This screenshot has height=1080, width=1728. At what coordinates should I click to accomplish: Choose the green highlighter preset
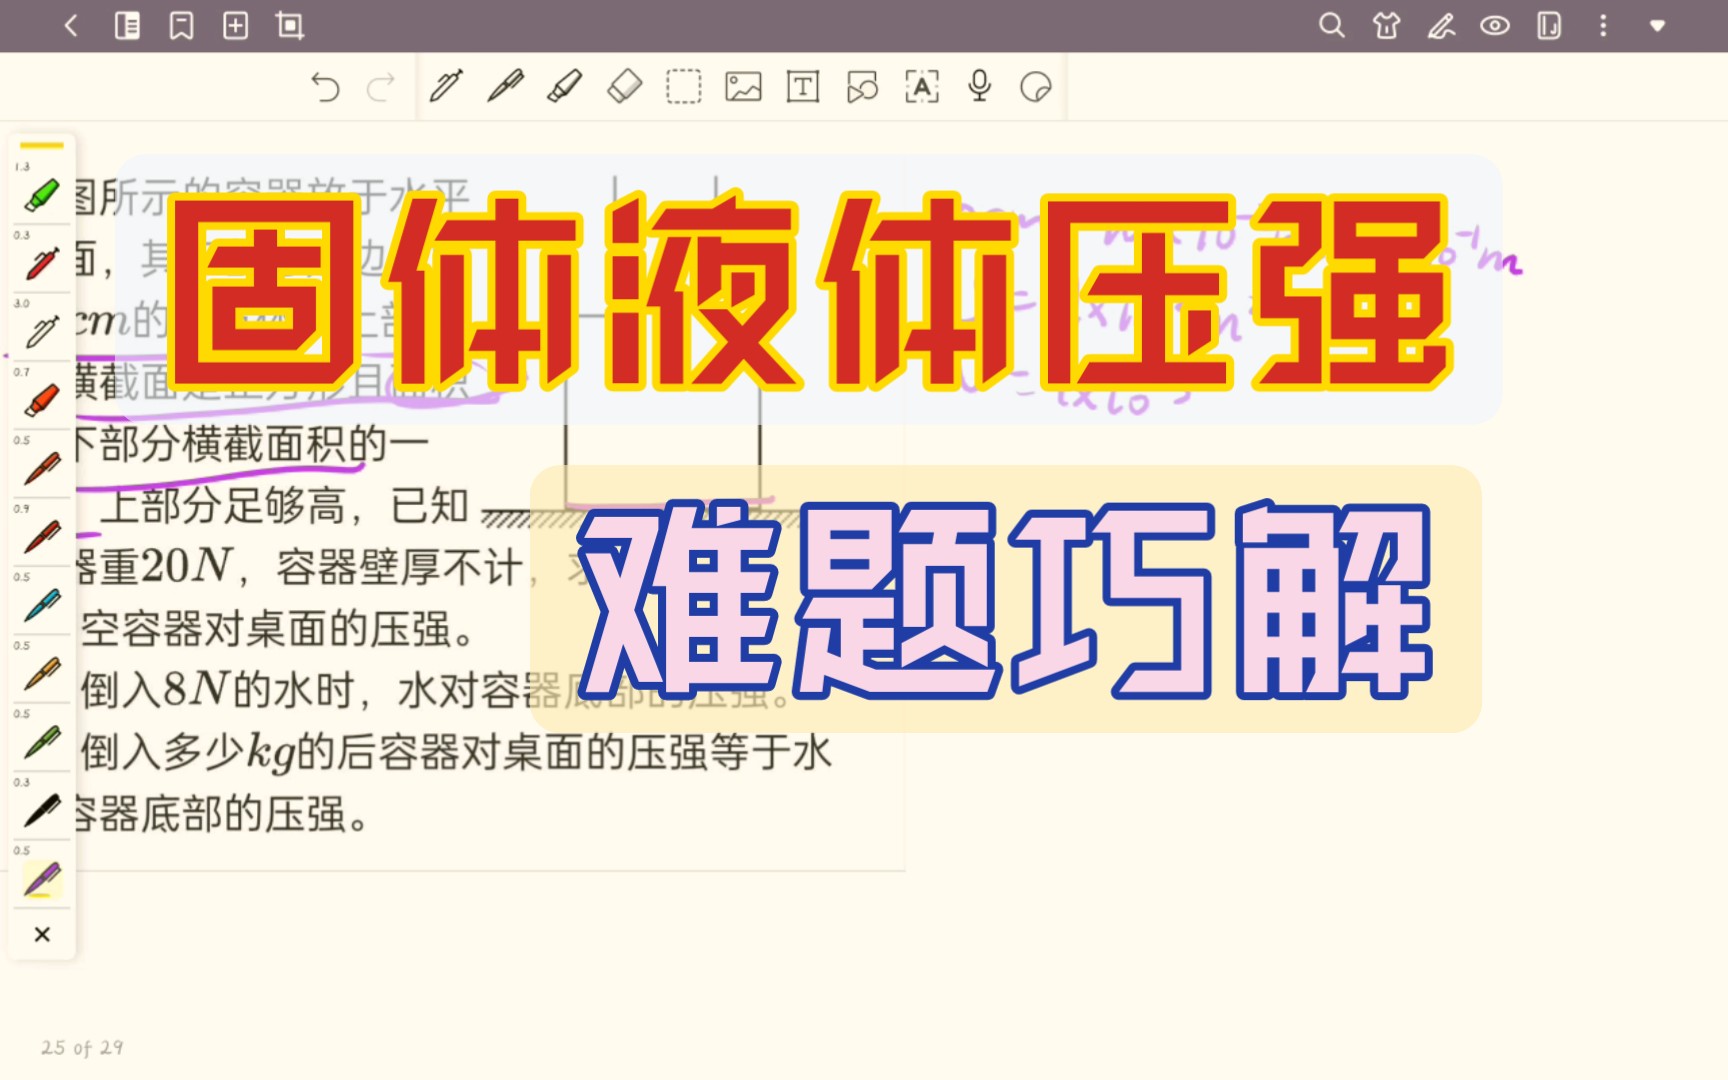coord(42,195)
